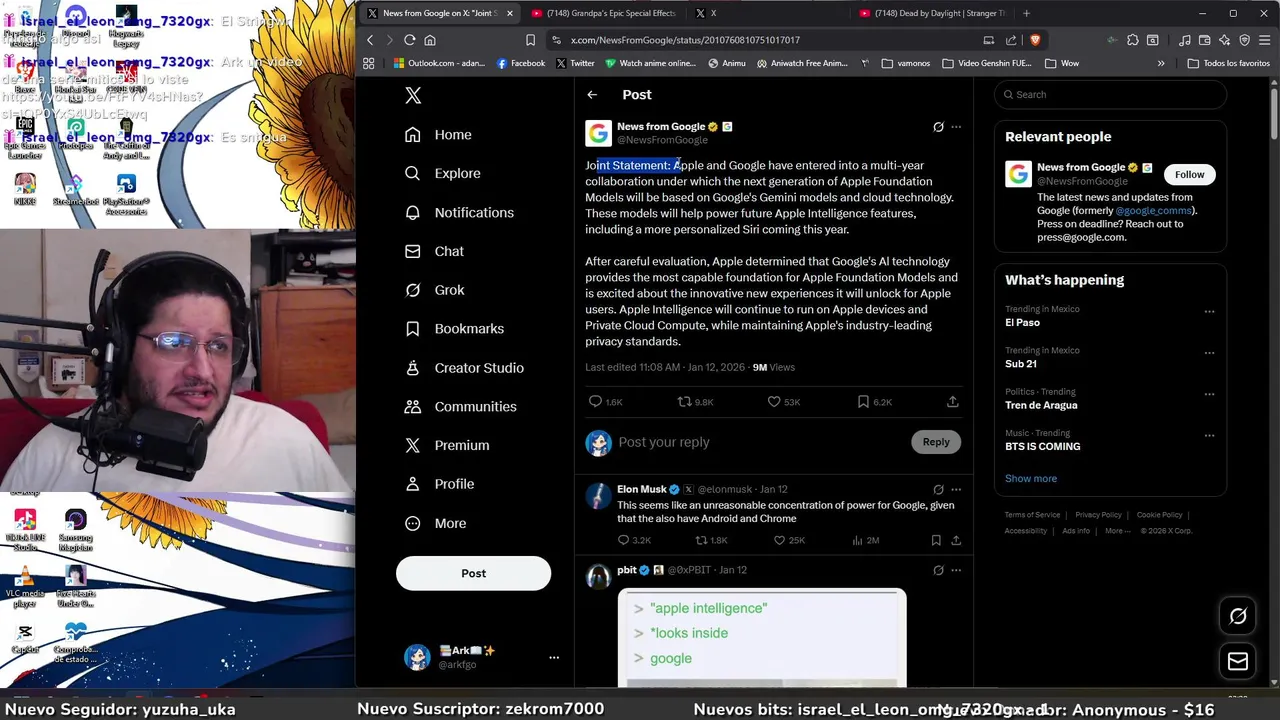Go back using the Post arrow
Image resolution: width=1280 pixels, height=720 pixels.
click(x=592, y=95)
